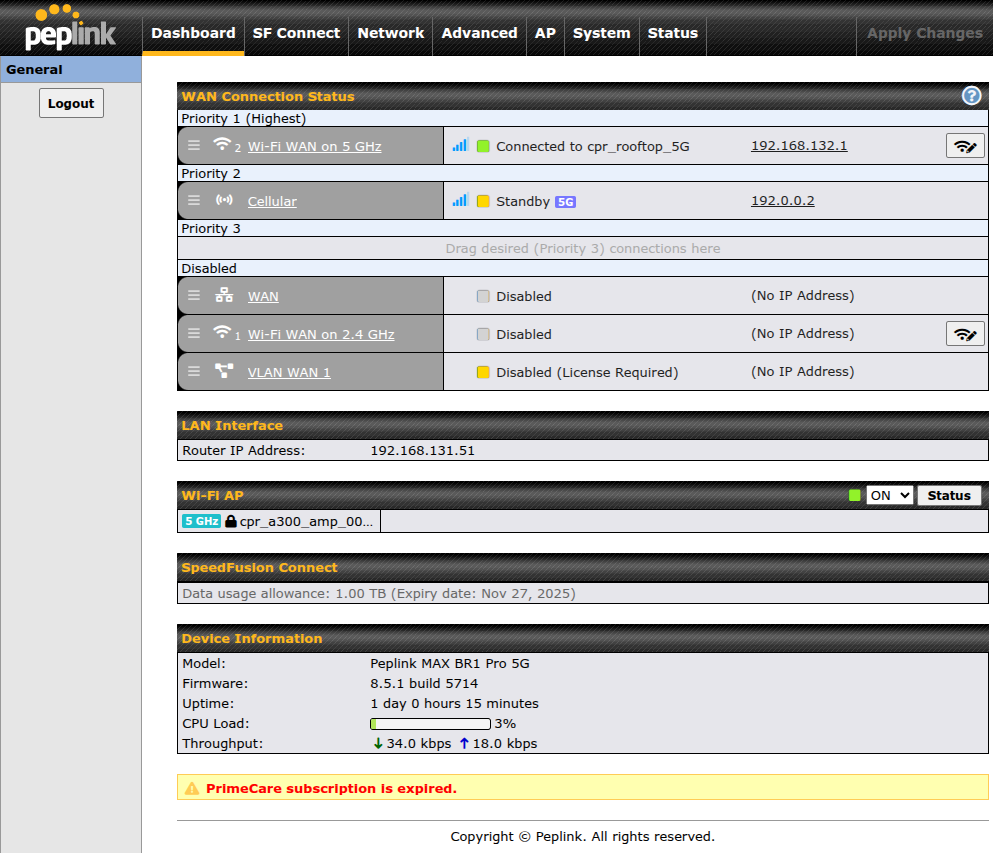This screenshot has height=853, width=993.
Task: Open the System tab
Action: pos(602,33)
